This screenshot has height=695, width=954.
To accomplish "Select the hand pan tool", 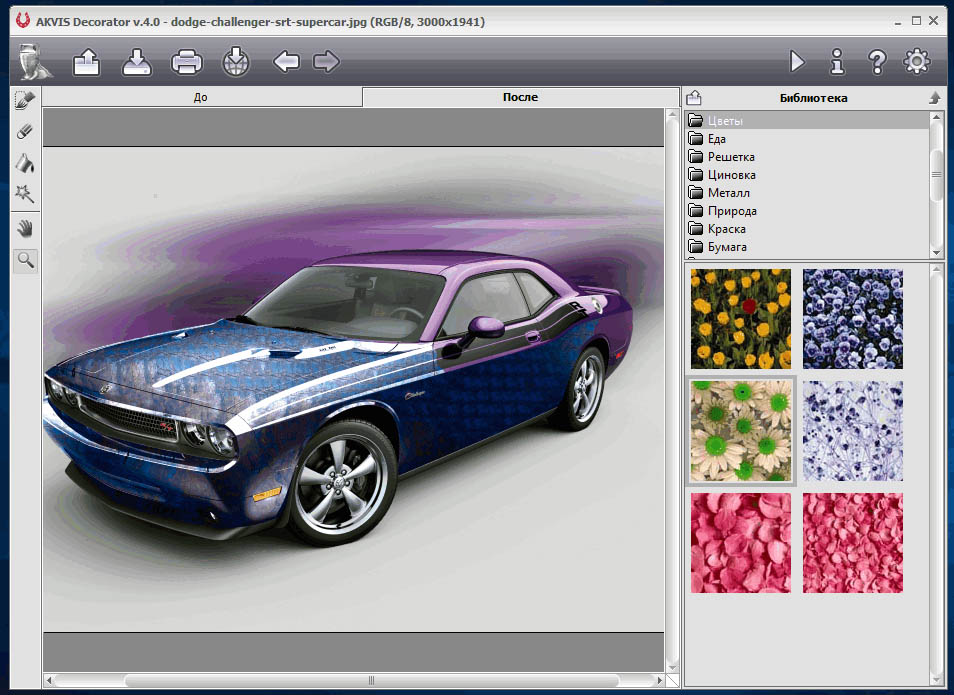I will pyautogui.click(x=25, y=229).
